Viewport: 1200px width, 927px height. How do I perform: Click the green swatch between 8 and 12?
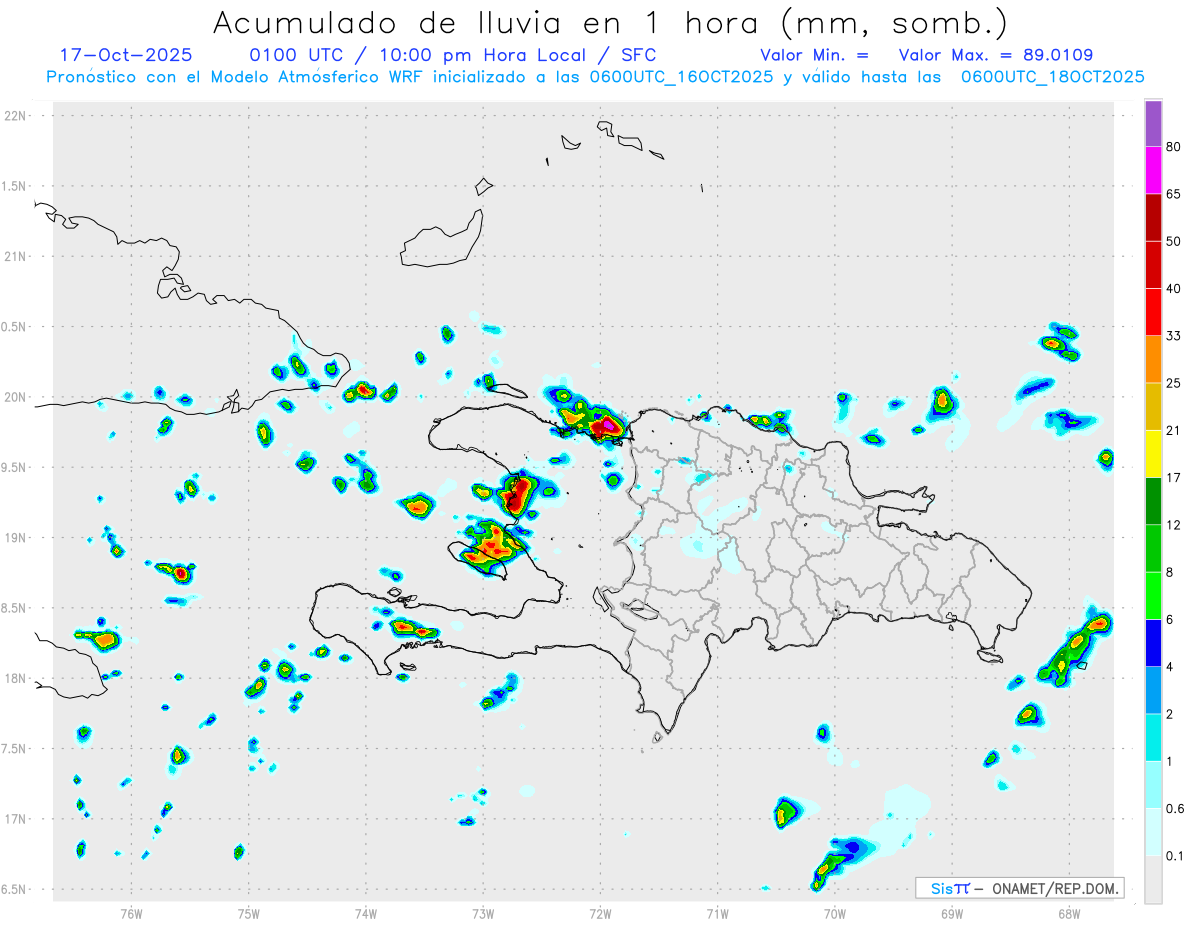point(1153,548)
